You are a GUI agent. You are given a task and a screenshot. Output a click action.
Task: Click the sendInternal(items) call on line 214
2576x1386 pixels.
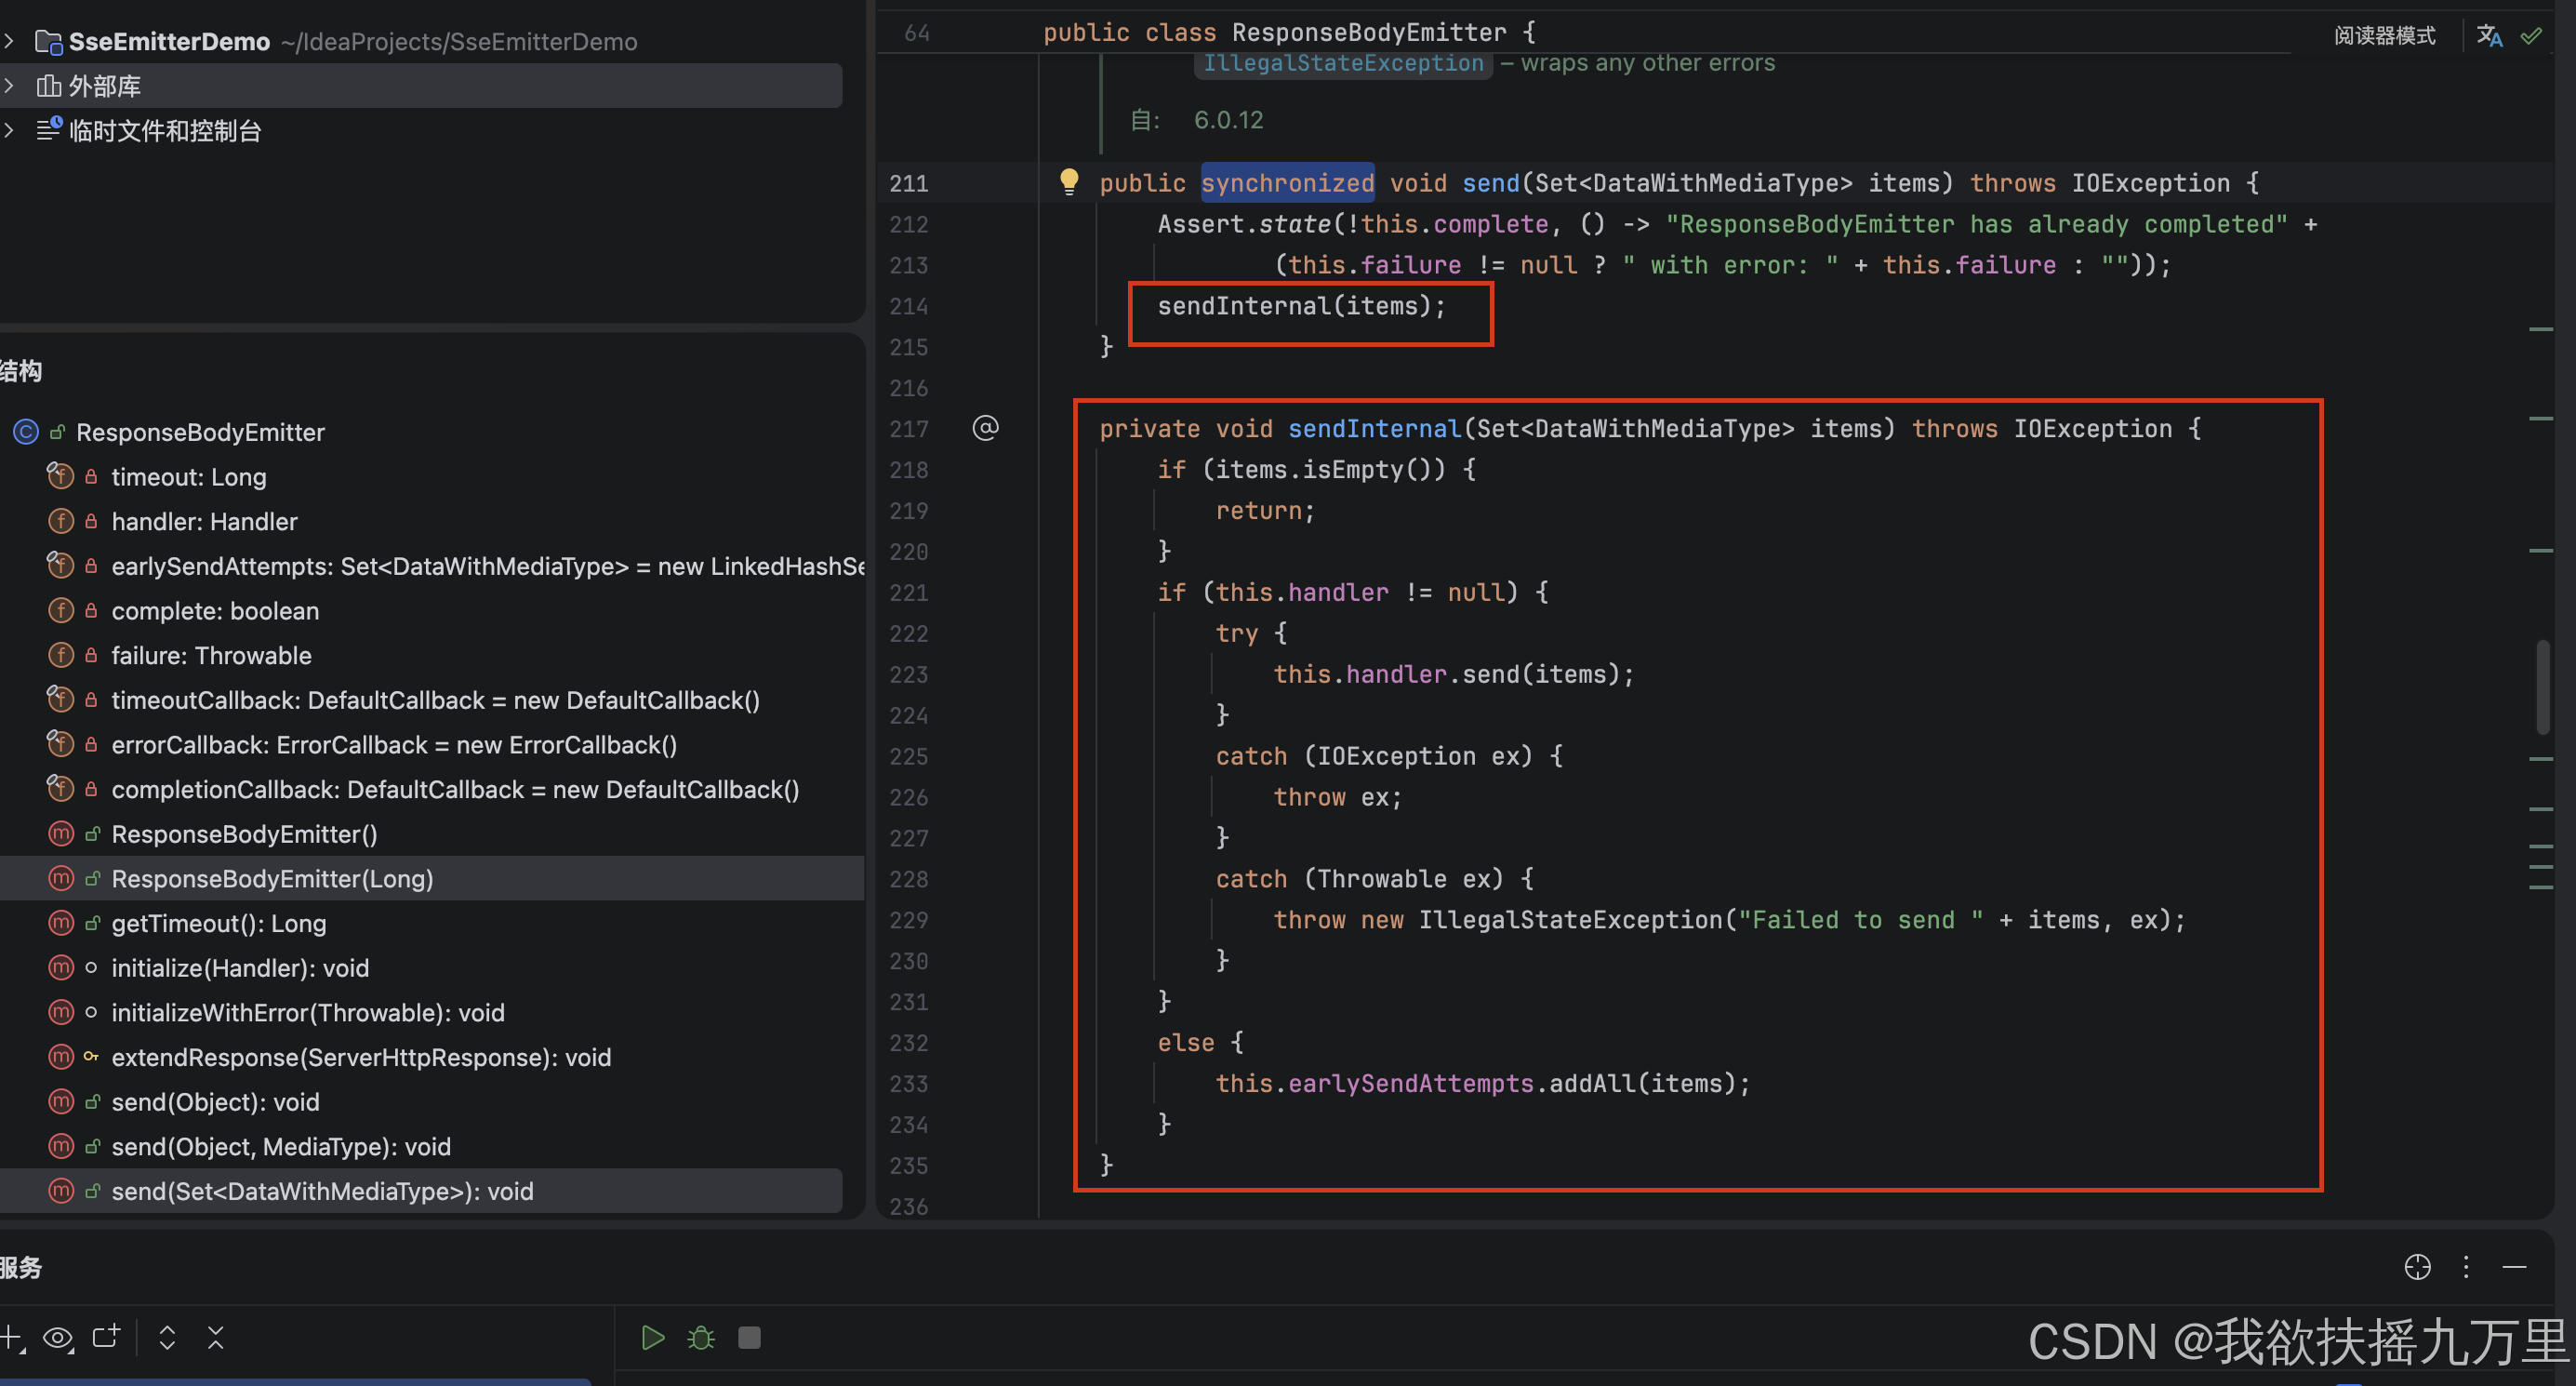[x=1301, y=306]
